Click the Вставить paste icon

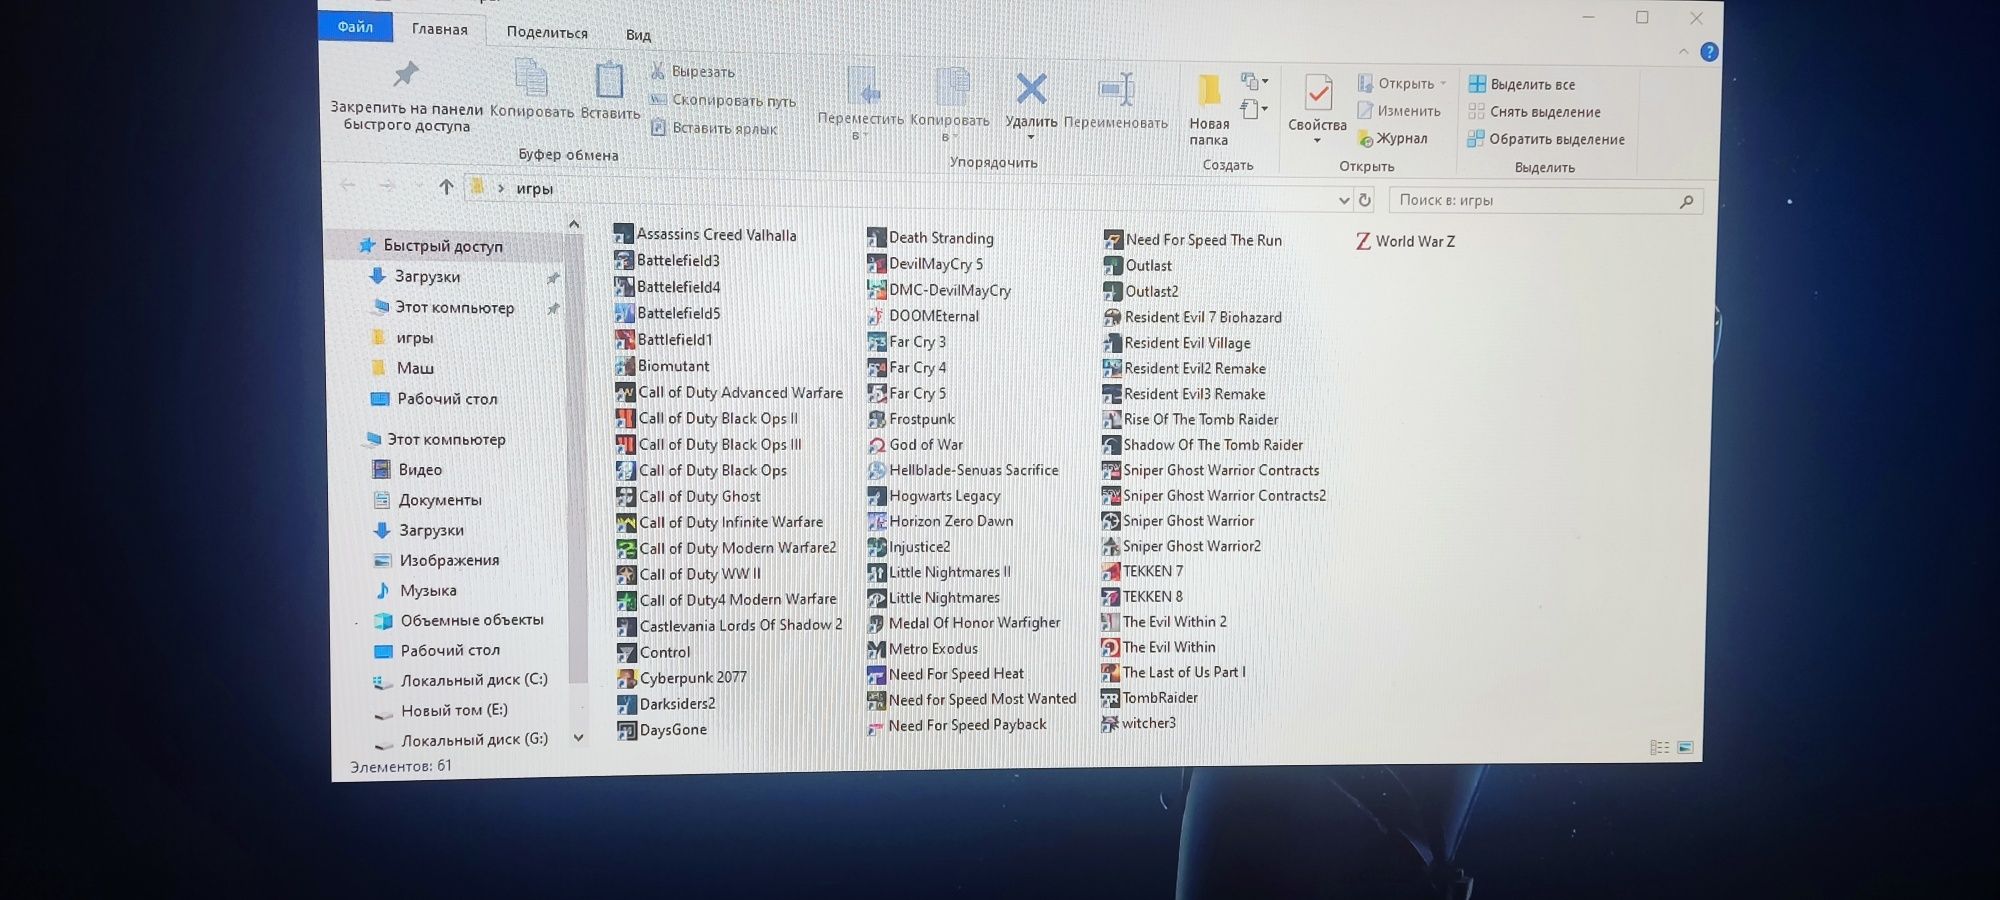(609, 80)
